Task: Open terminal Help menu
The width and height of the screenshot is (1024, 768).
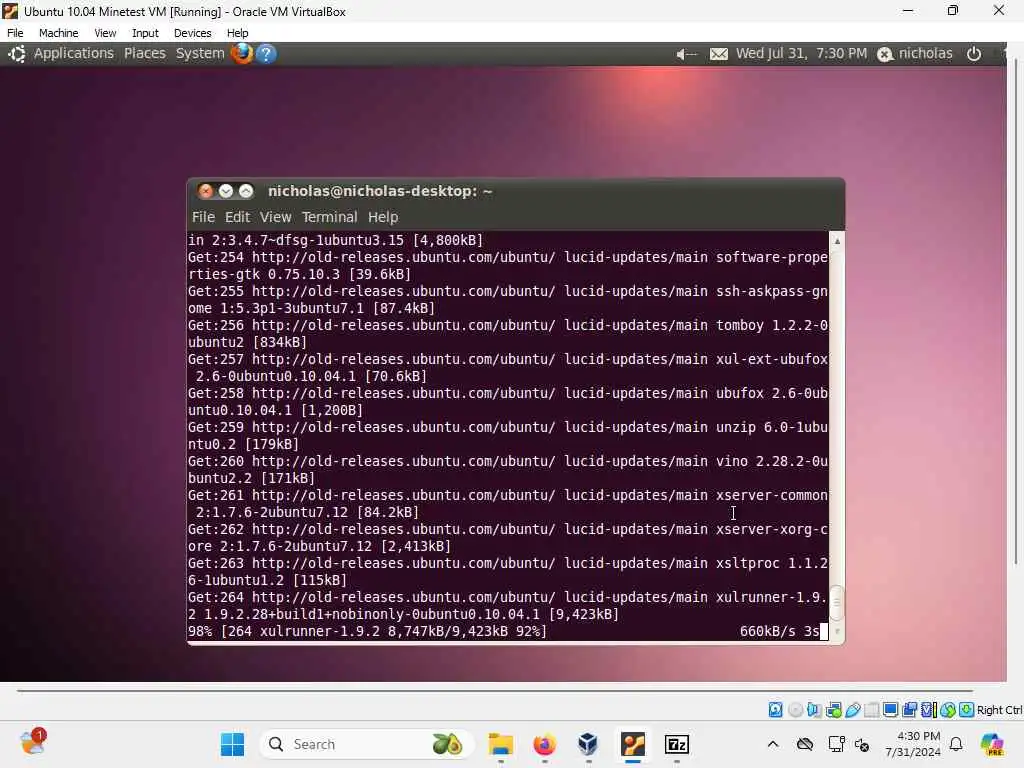Action: pyautogui.click(x=383, y=217)
